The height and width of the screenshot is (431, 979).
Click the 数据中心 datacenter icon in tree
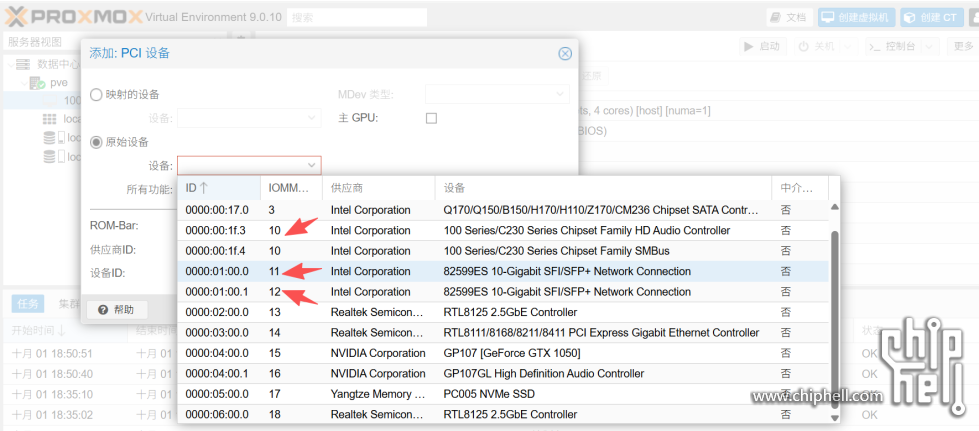click(25, 64)
